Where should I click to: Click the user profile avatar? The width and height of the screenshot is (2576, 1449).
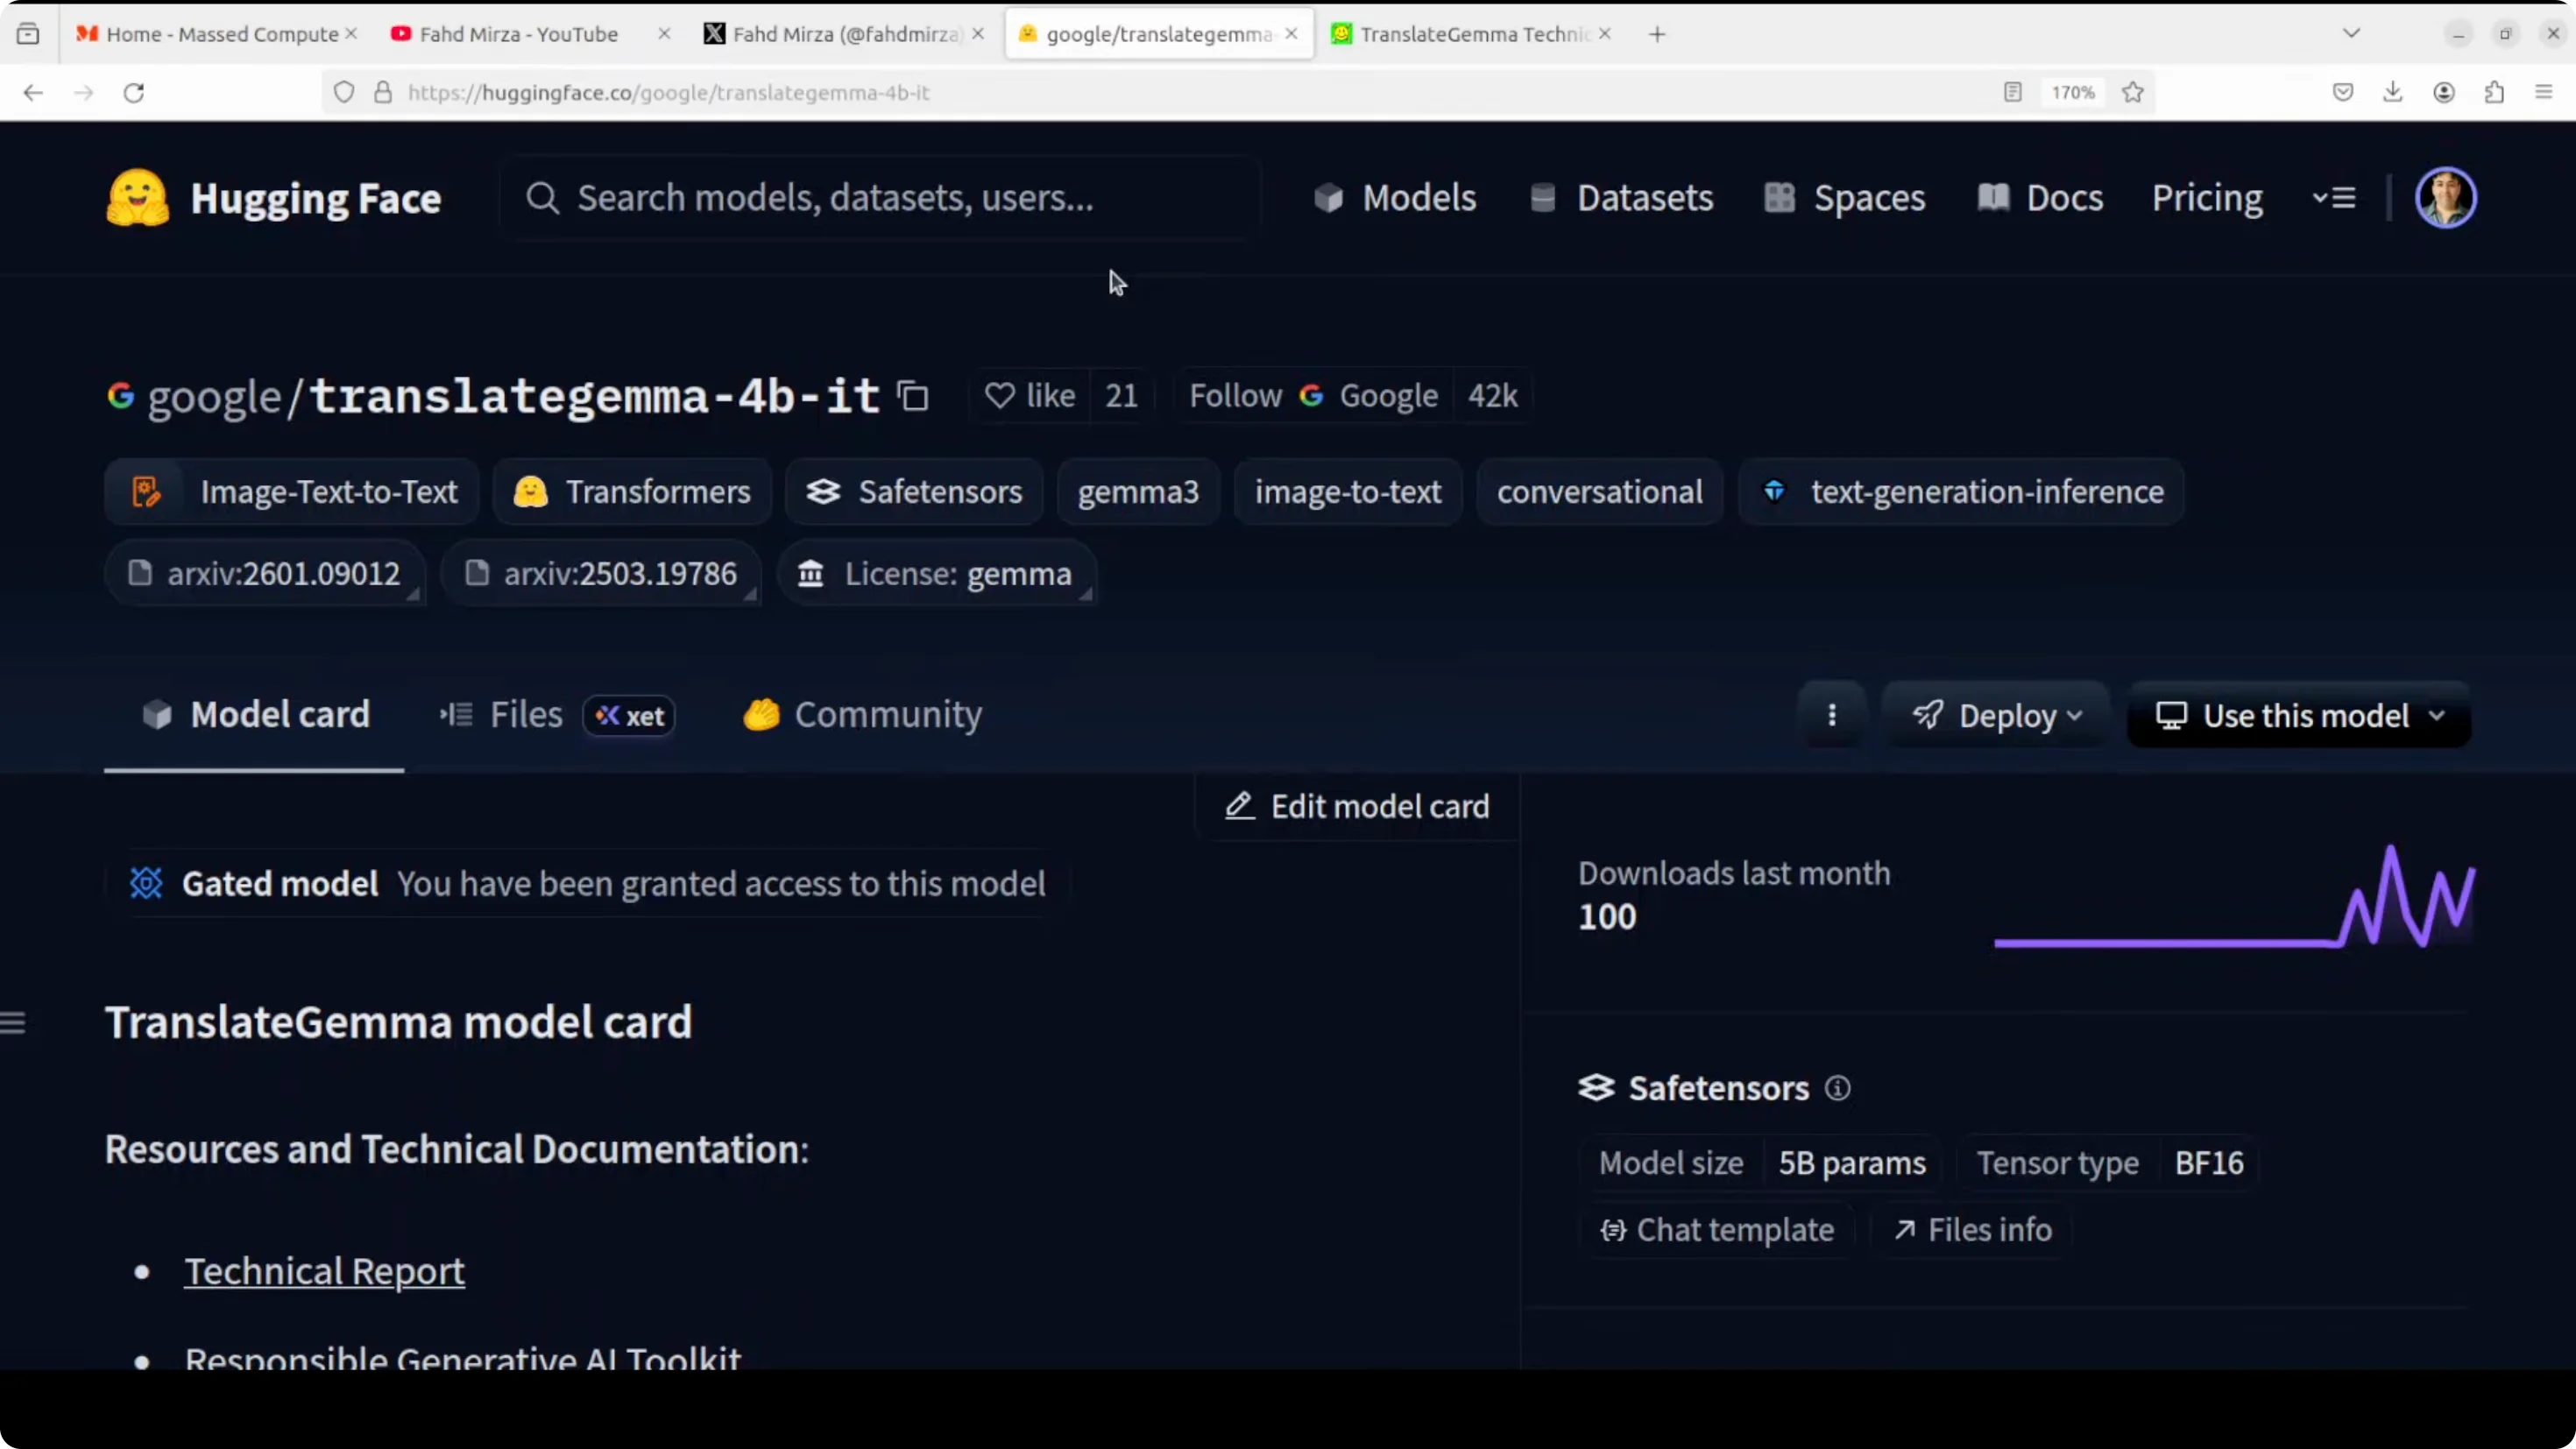pyautogui.click(x=2445, y=198)
